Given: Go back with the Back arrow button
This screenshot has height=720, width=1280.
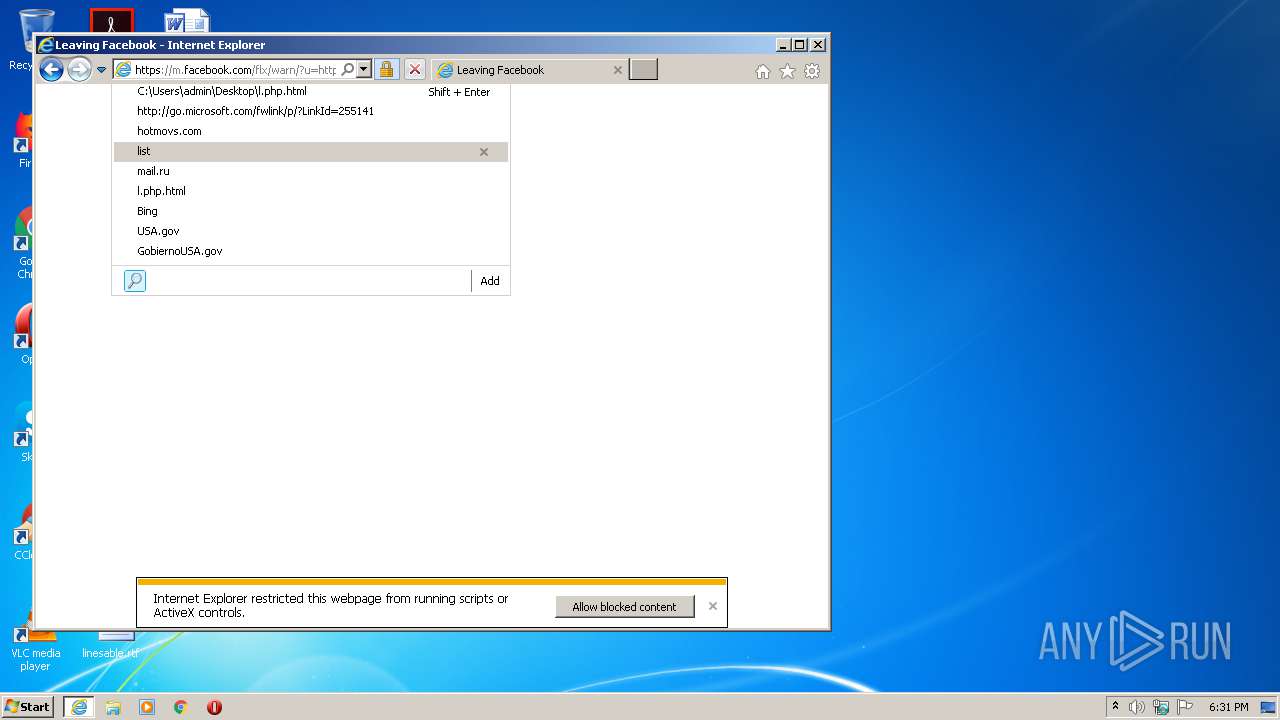Looking at the screenshot, I should [51, 69].
